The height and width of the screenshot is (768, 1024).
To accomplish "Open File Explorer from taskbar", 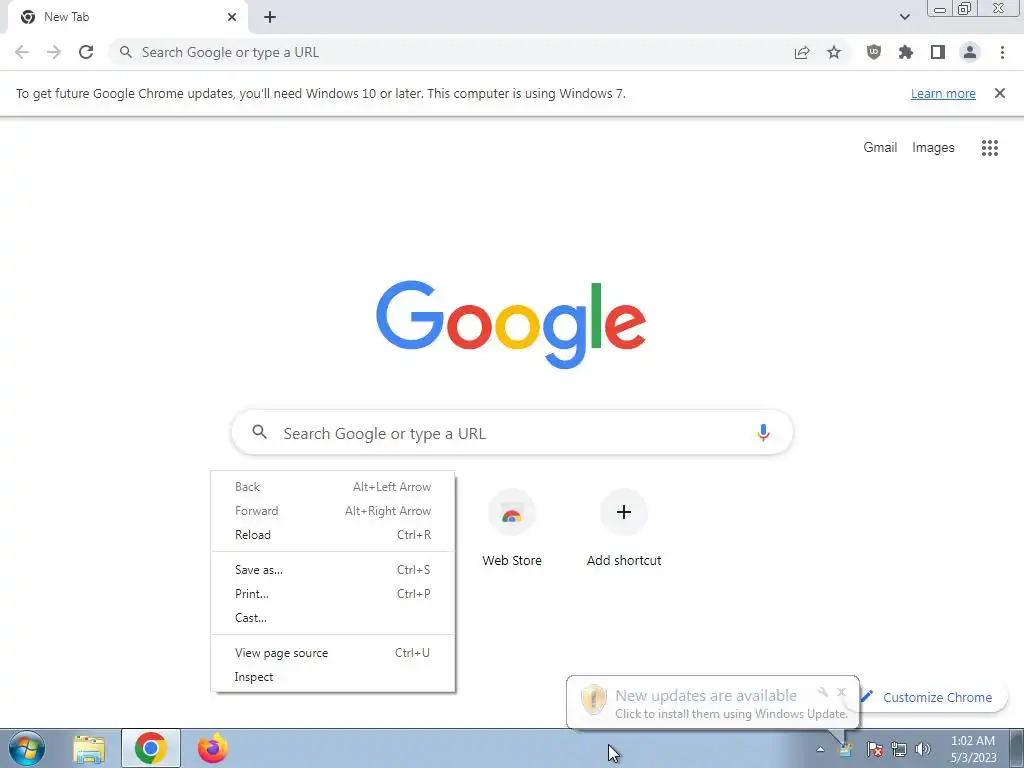I will click(x=89, y=748).
